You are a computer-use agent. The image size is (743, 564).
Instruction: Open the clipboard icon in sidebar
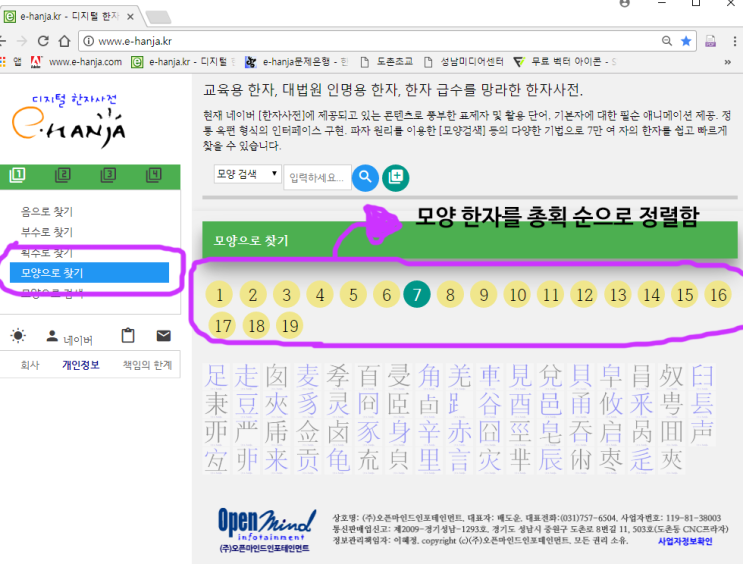pyautogui.click(x=128, y=336)
